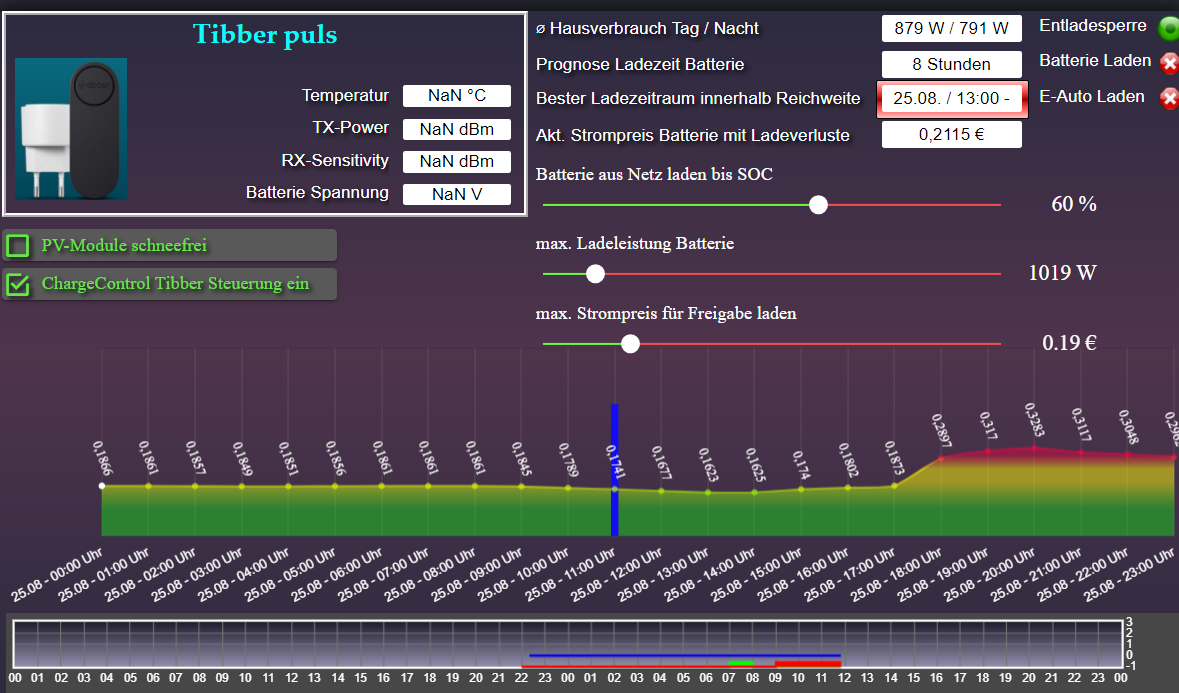Click the 0.2897 price label on the chart
Image resolution: width=1179 pixels, height=693 pixels.
pyautogui.click(x=941, y=431)
